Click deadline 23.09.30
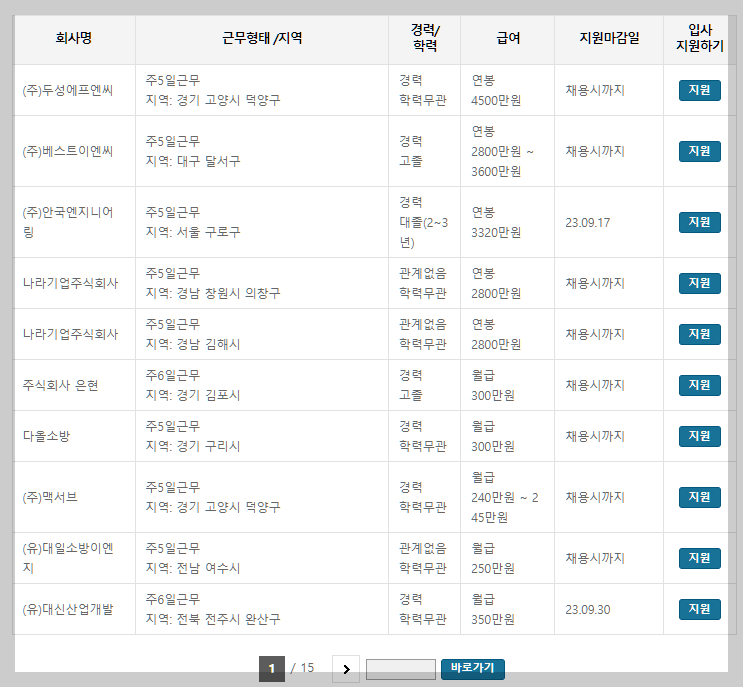743x687 pixels. (588, 610)
